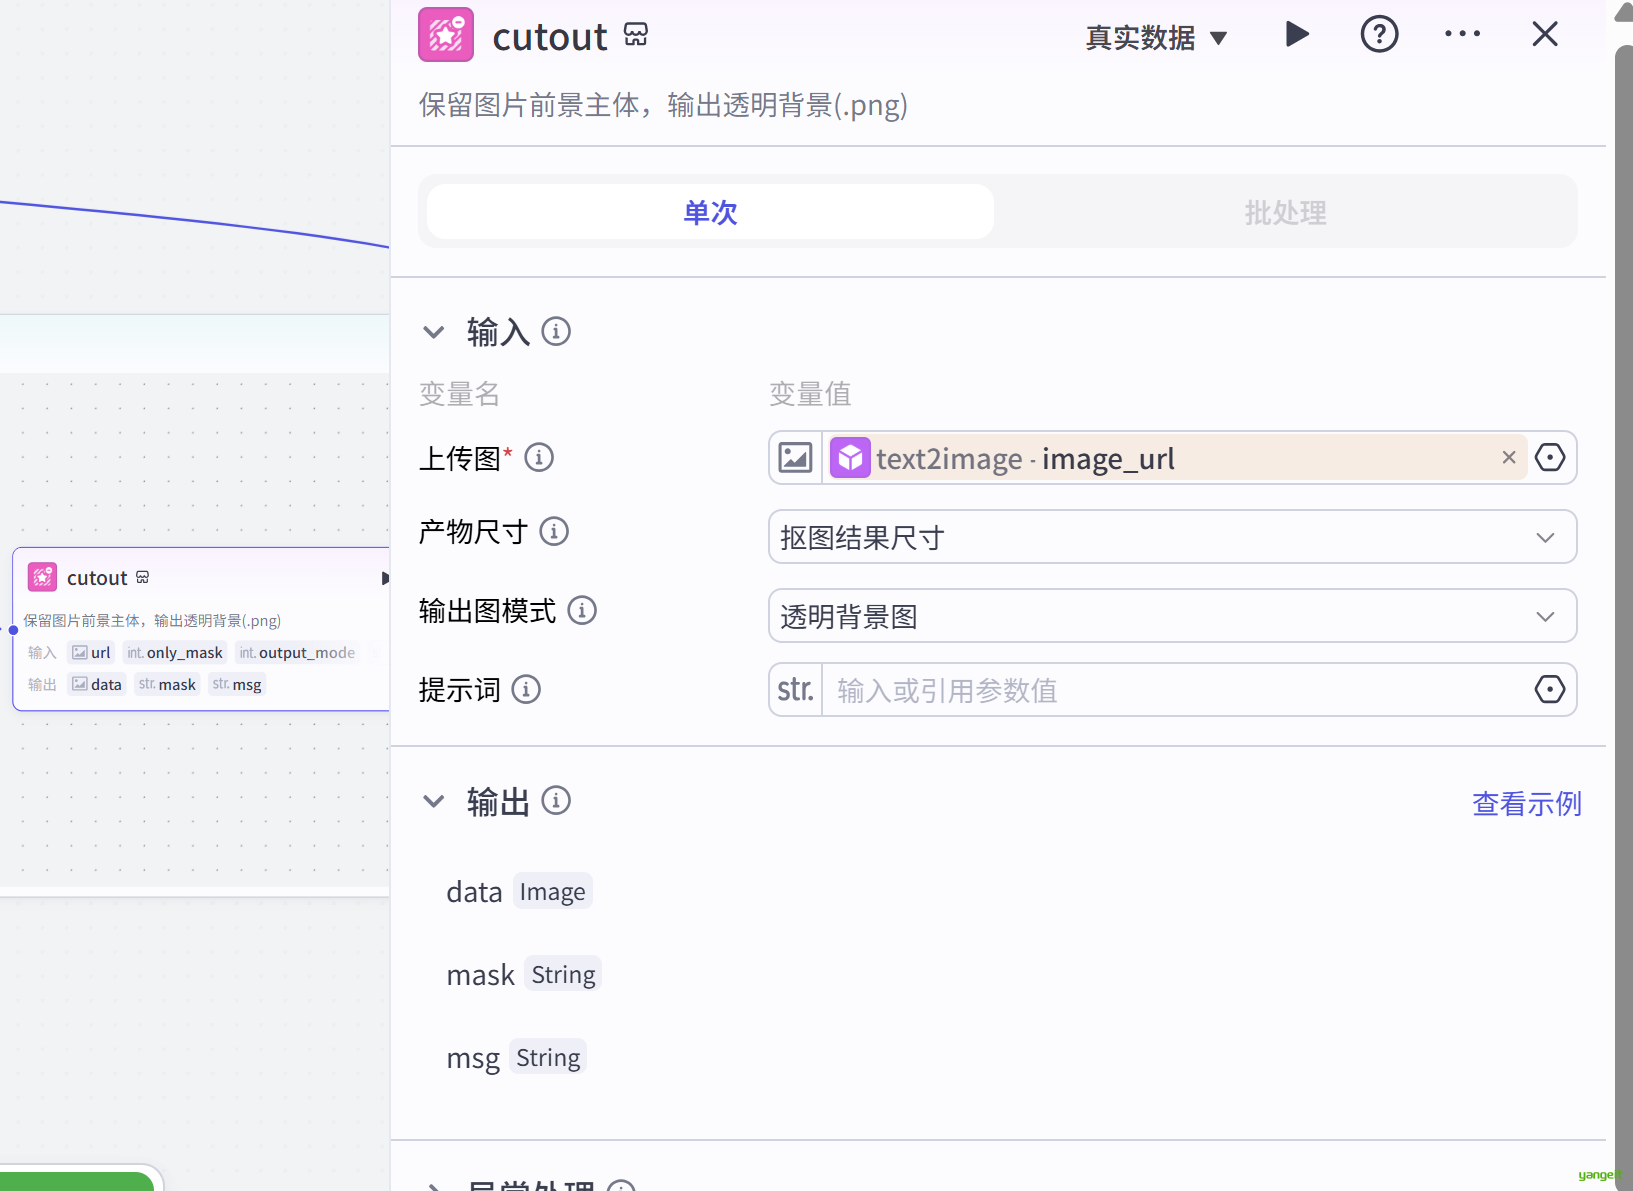Open the more options ellipsis menu

[x=1462, y=34]
